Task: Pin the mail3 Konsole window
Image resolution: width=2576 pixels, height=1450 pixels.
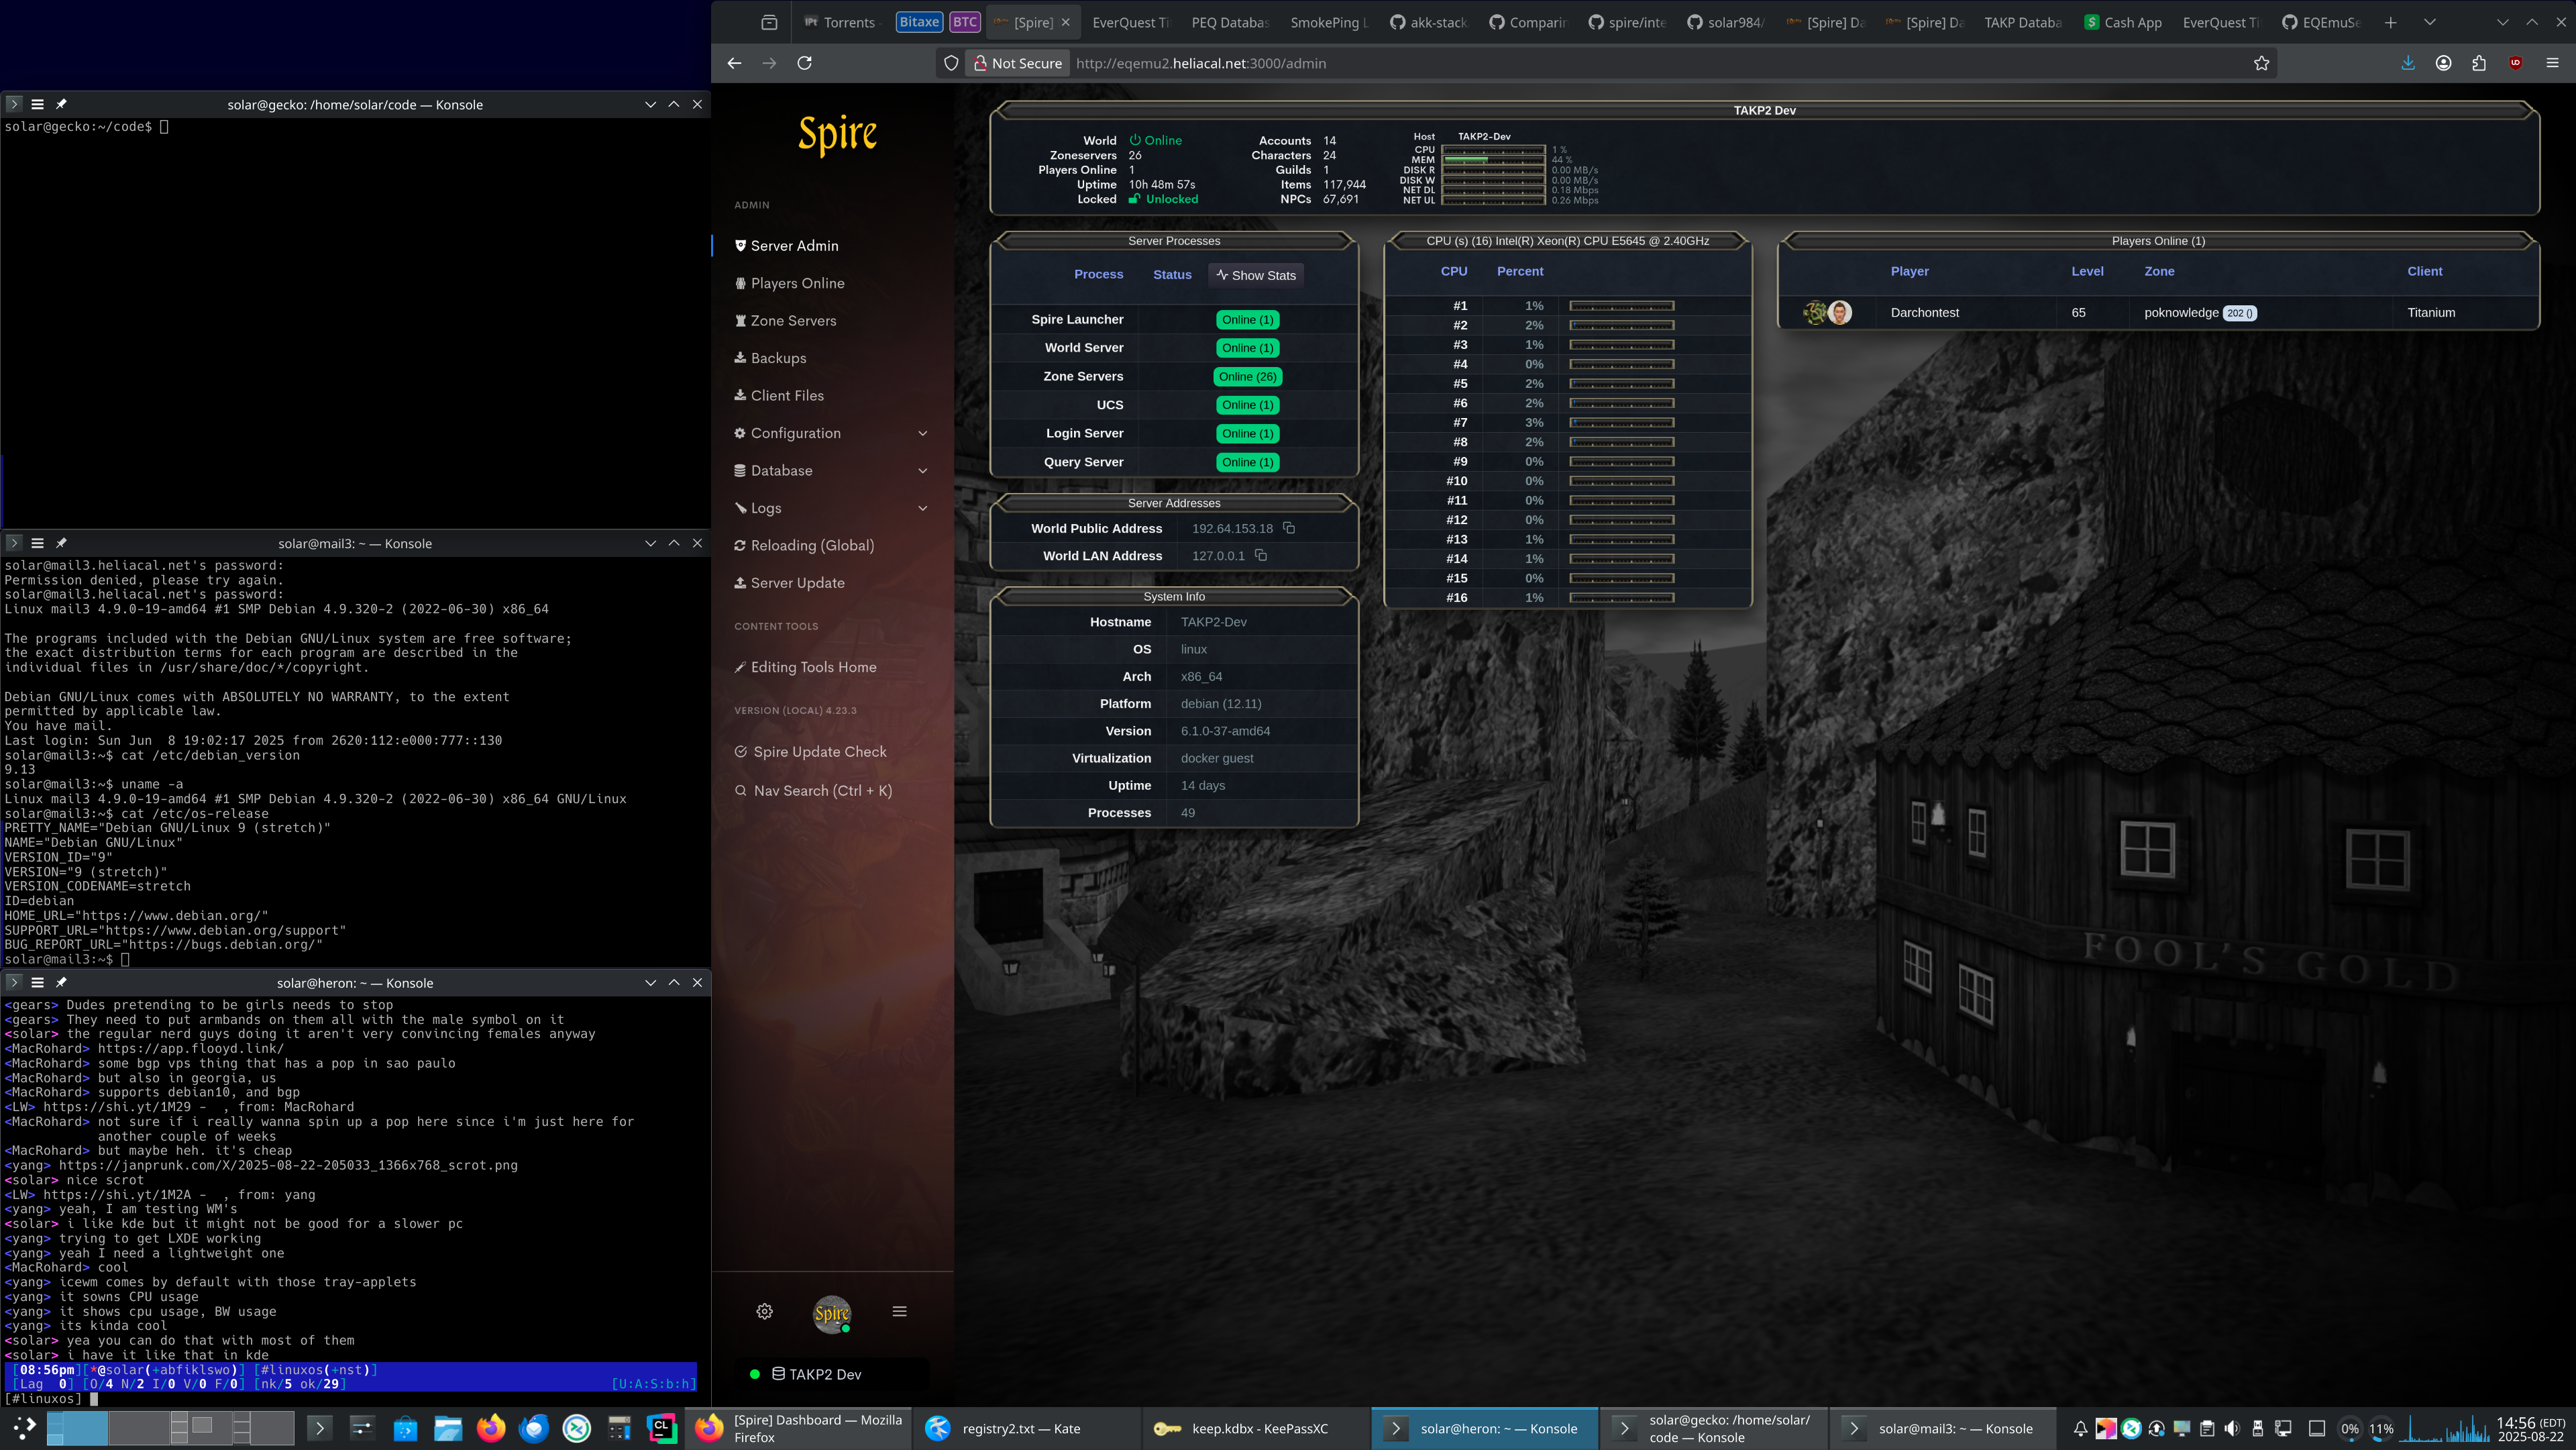Action: point(61,543)
